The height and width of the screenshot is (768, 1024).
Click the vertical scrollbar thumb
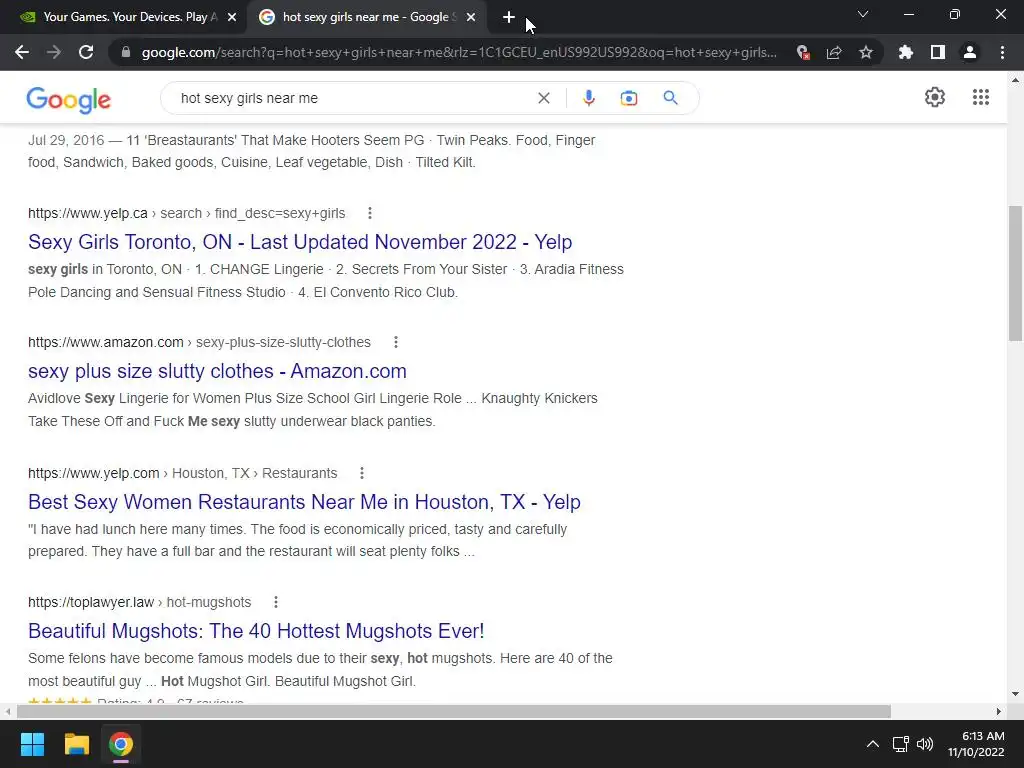coord(1015,273)
